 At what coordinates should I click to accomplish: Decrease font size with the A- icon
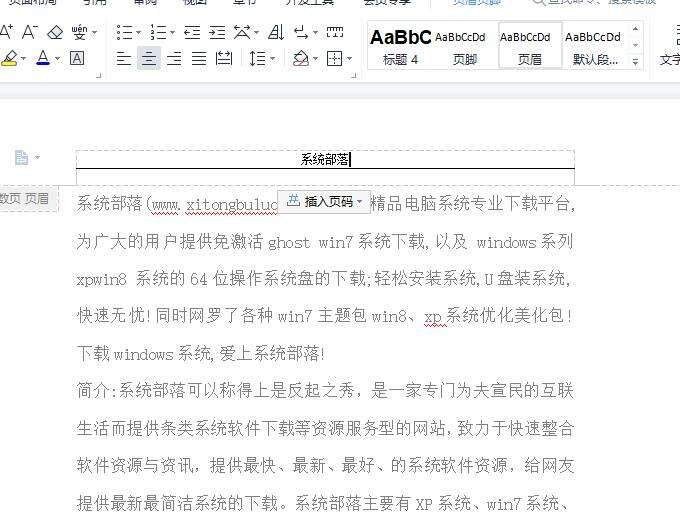coord(30,32)
